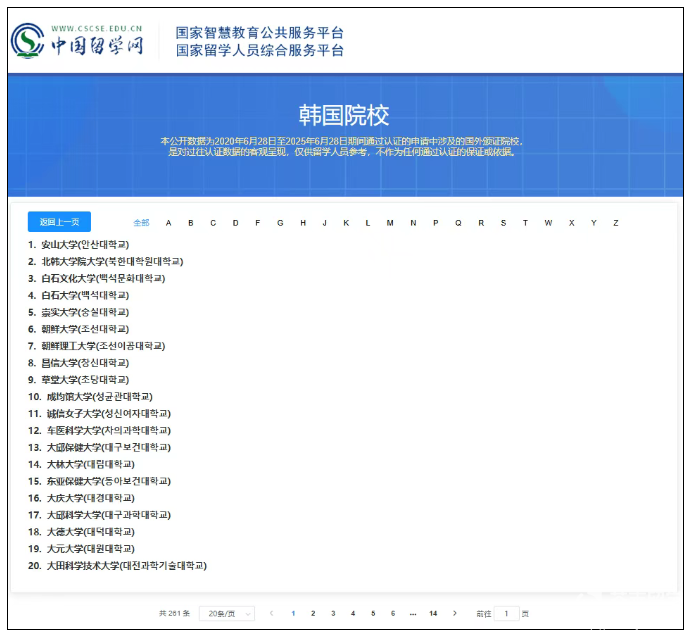Filter schools by letter M

[x=390, y=223]
